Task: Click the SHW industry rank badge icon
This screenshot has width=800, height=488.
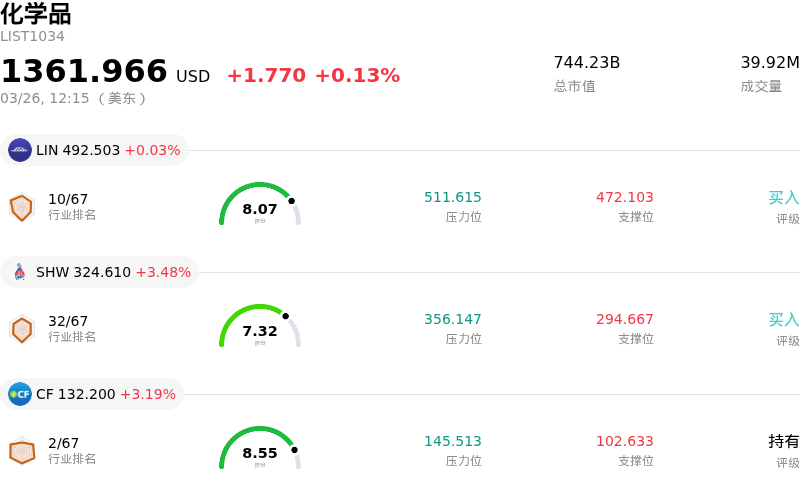Action: tap(21, 329)
